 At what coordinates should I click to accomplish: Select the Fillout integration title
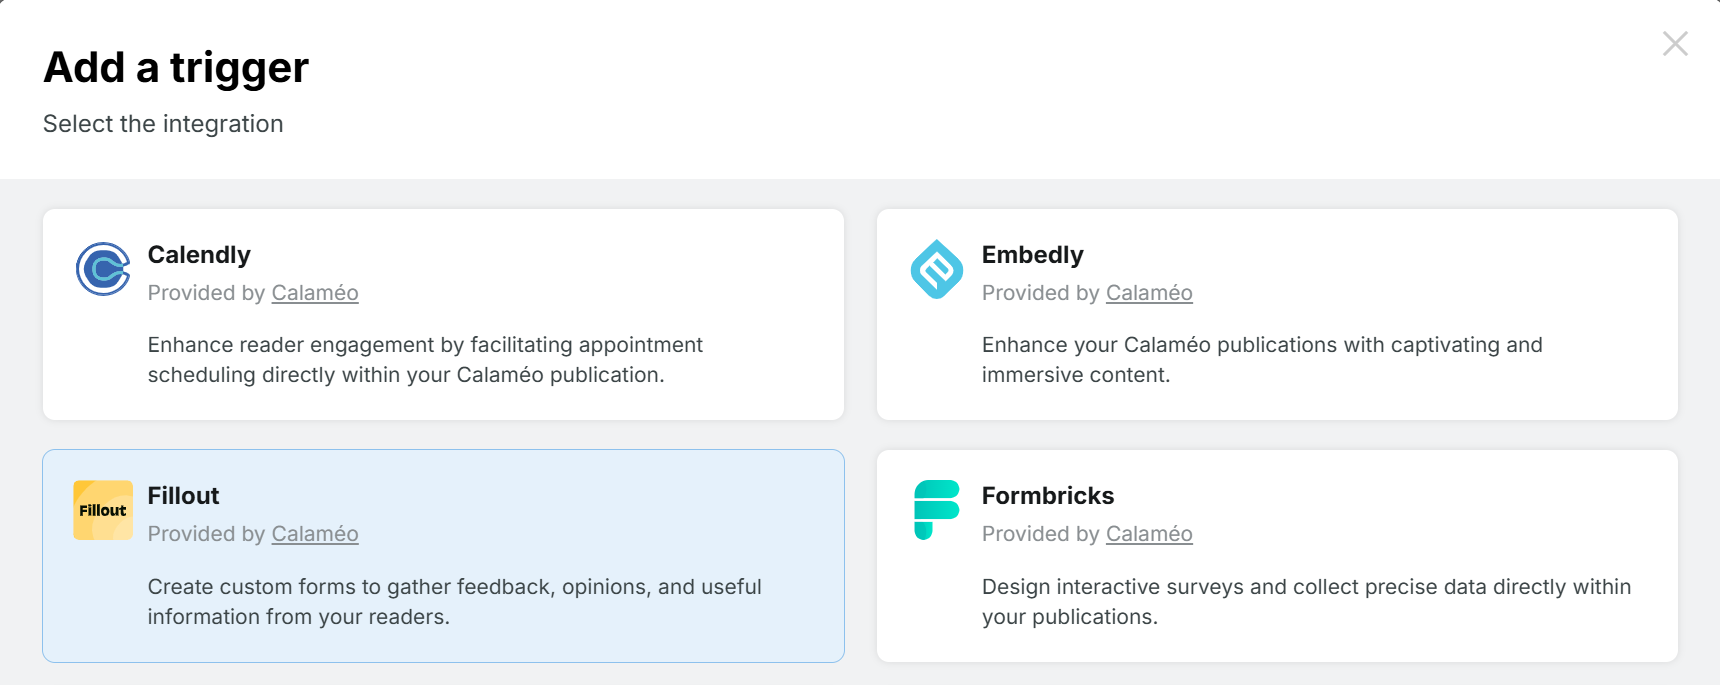click(183, 496)
